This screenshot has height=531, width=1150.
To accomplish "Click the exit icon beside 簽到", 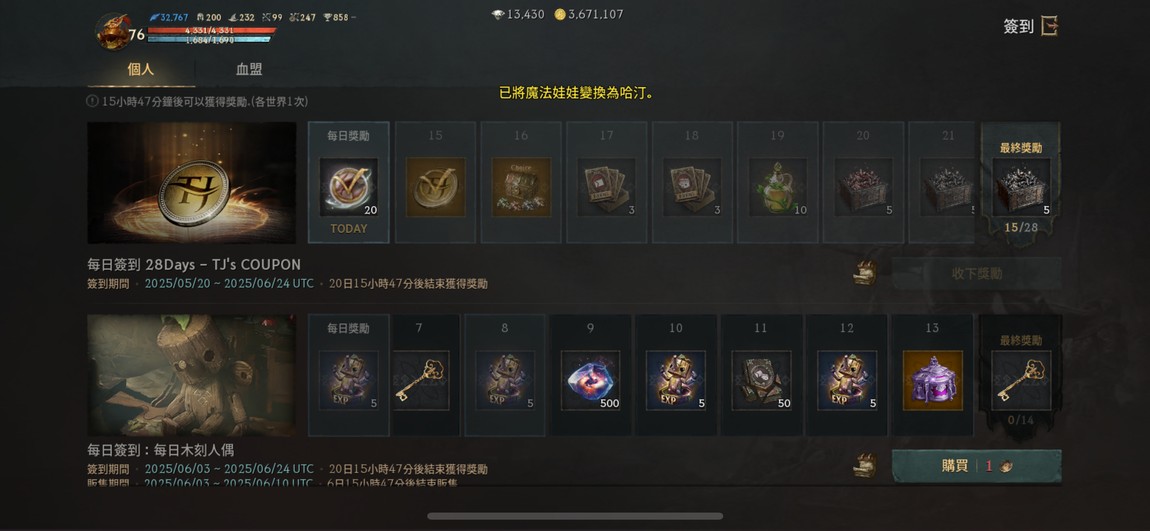I will (x=1050, y=26).
